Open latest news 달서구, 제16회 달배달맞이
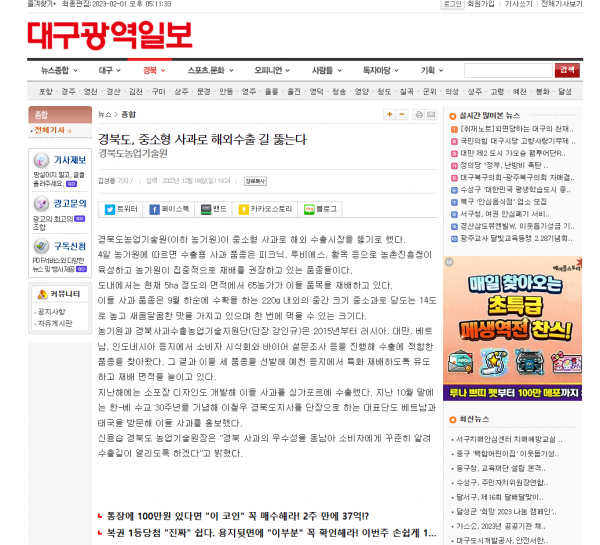The image size is (600, 545). click(499, 498)
